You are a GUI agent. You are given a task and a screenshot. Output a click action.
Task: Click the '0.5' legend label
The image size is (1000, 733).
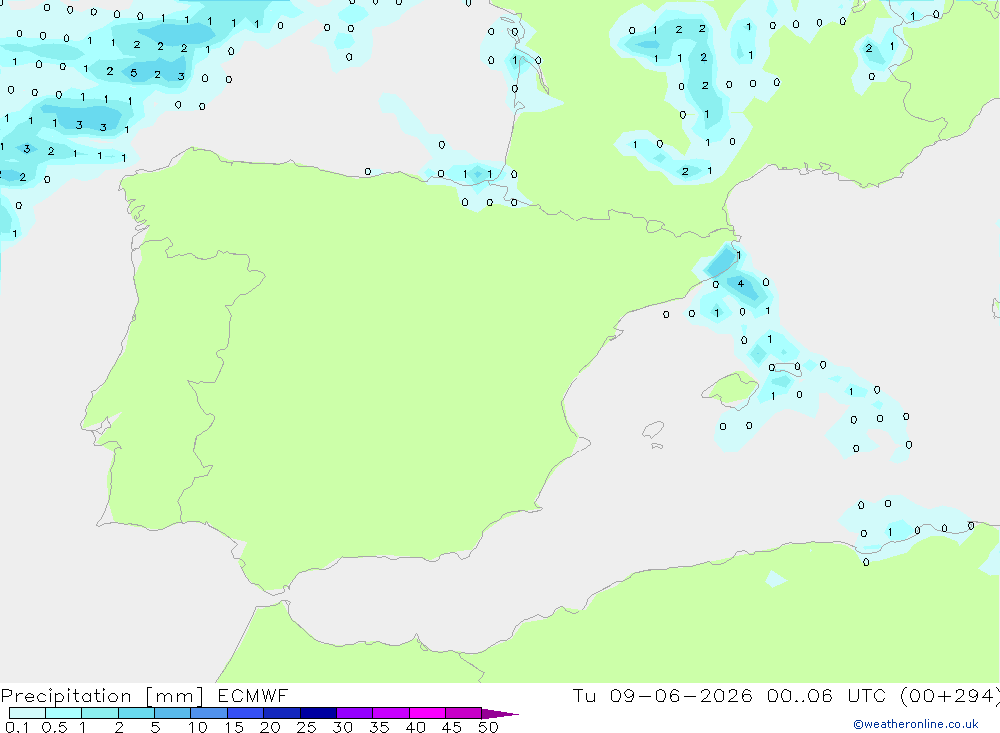pyautogui.click(x=54, y=727)
